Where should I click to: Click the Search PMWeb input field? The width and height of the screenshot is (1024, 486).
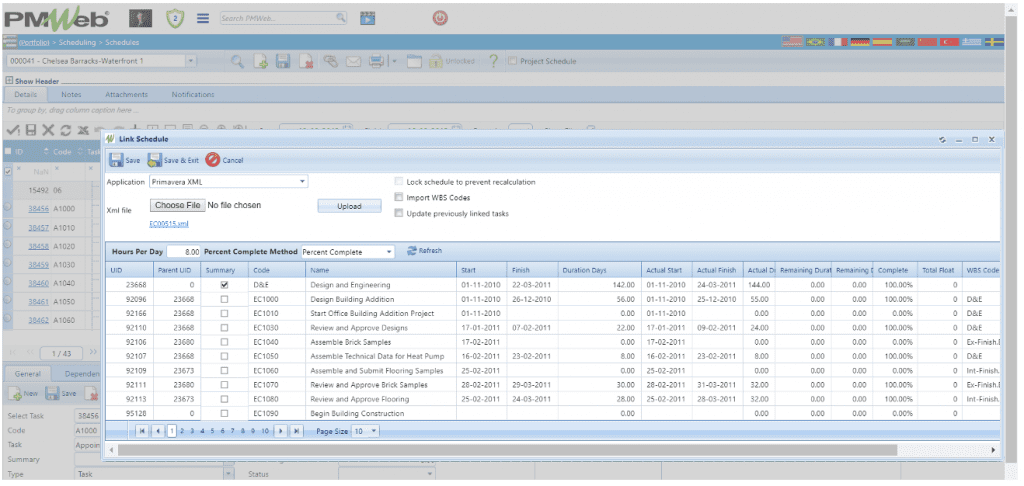click(x=278, y=18)
